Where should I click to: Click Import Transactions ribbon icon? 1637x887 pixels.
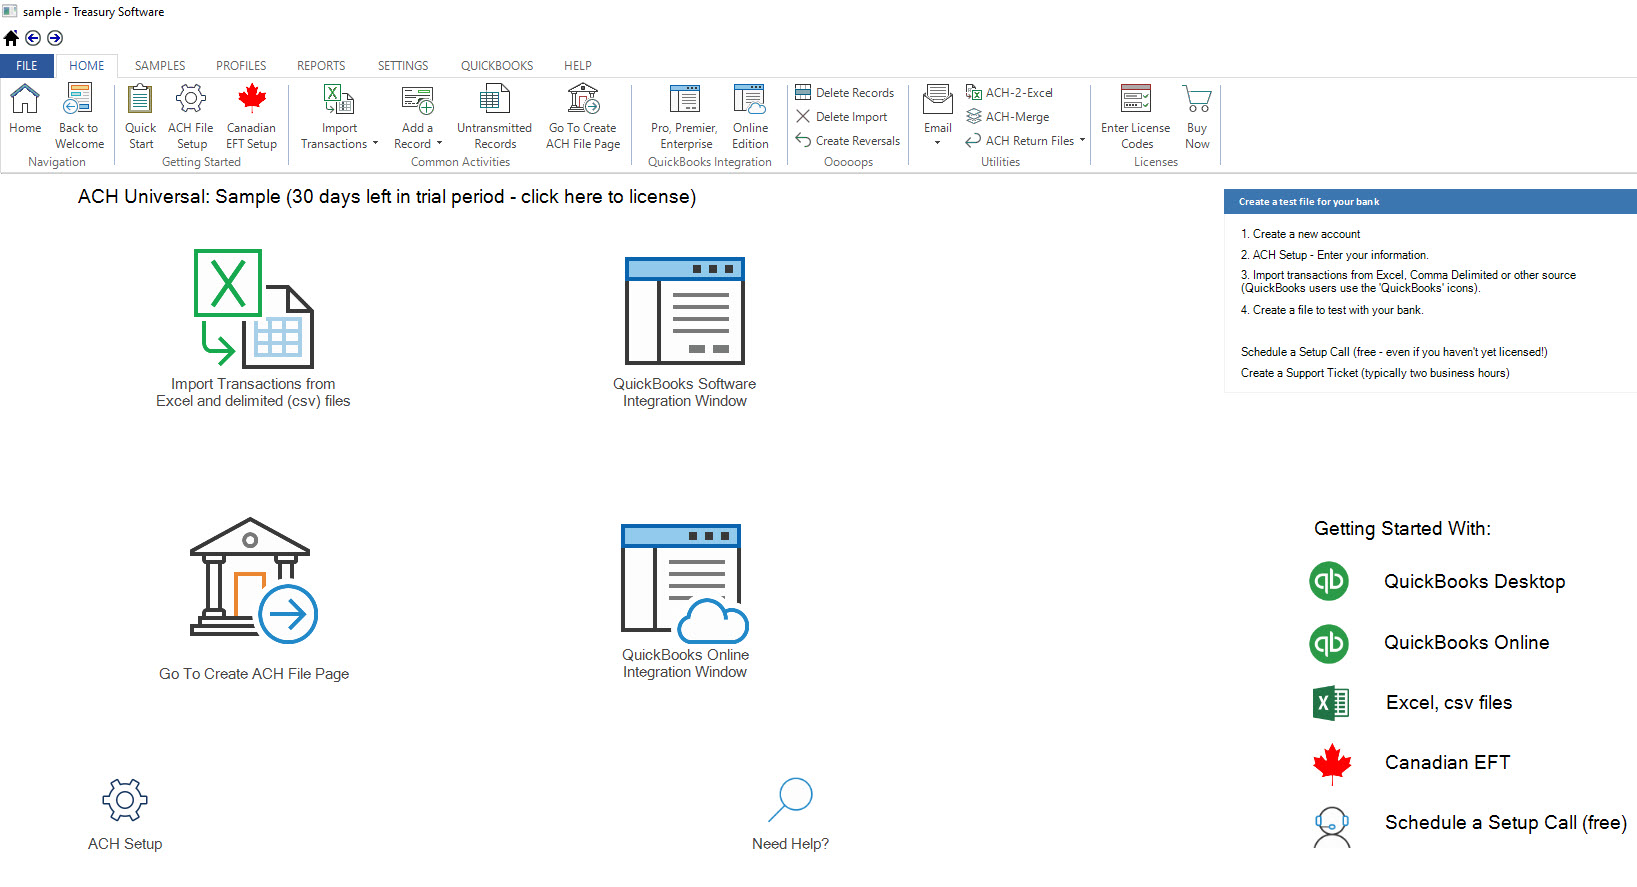tap(339, 99)
